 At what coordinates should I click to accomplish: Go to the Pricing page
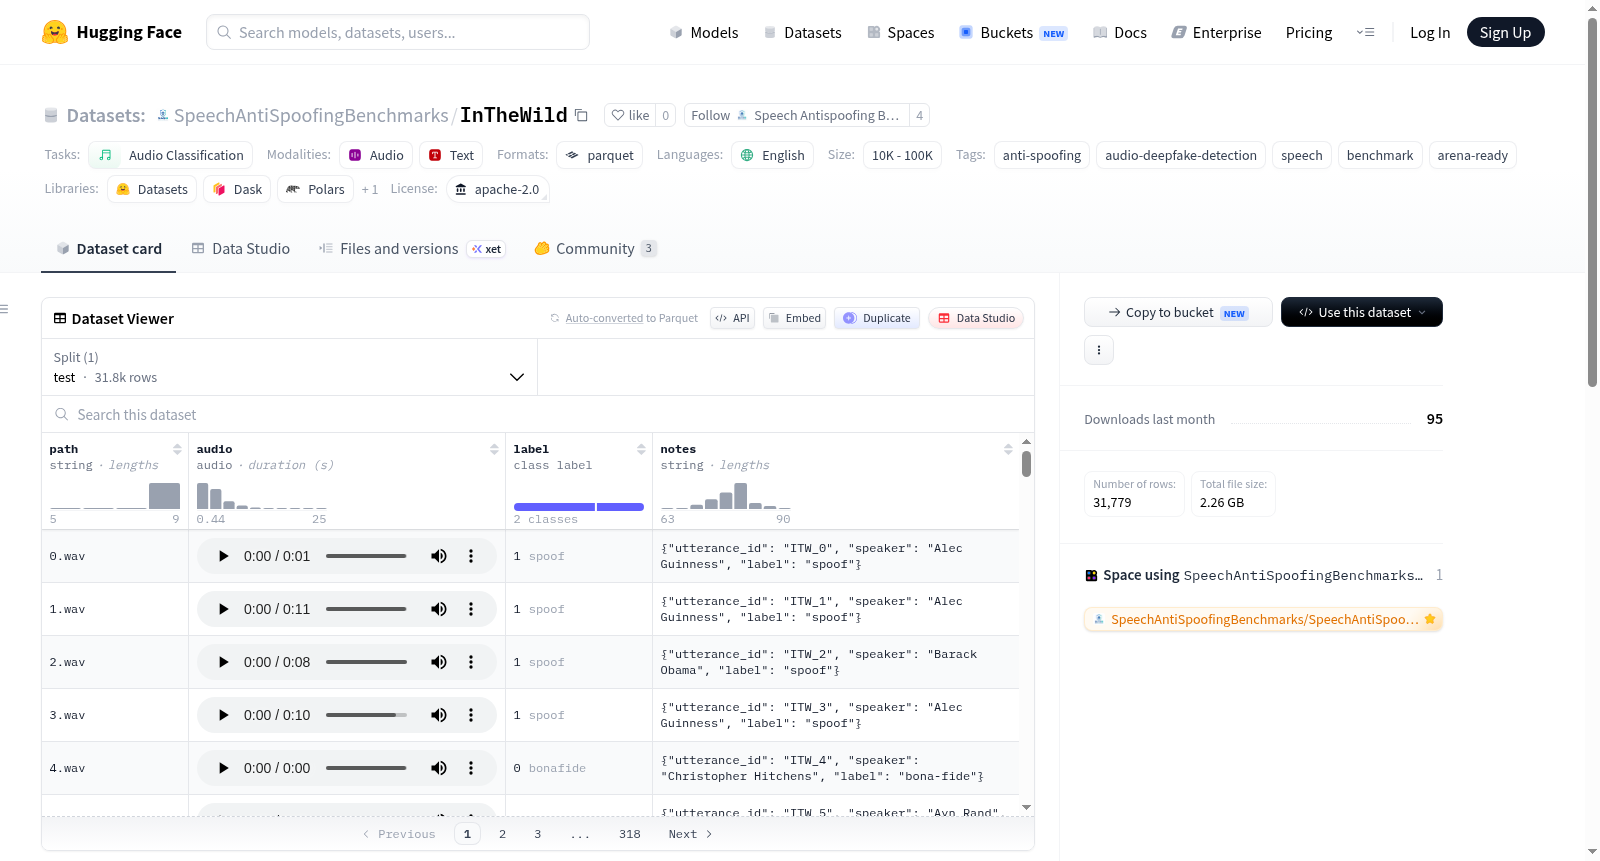(1309, 33)
